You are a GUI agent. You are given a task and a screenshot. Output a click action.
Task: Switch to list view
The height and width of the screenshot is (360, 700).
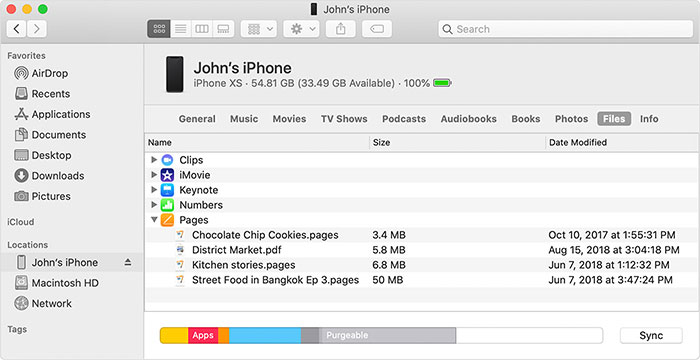pos(180,29)
